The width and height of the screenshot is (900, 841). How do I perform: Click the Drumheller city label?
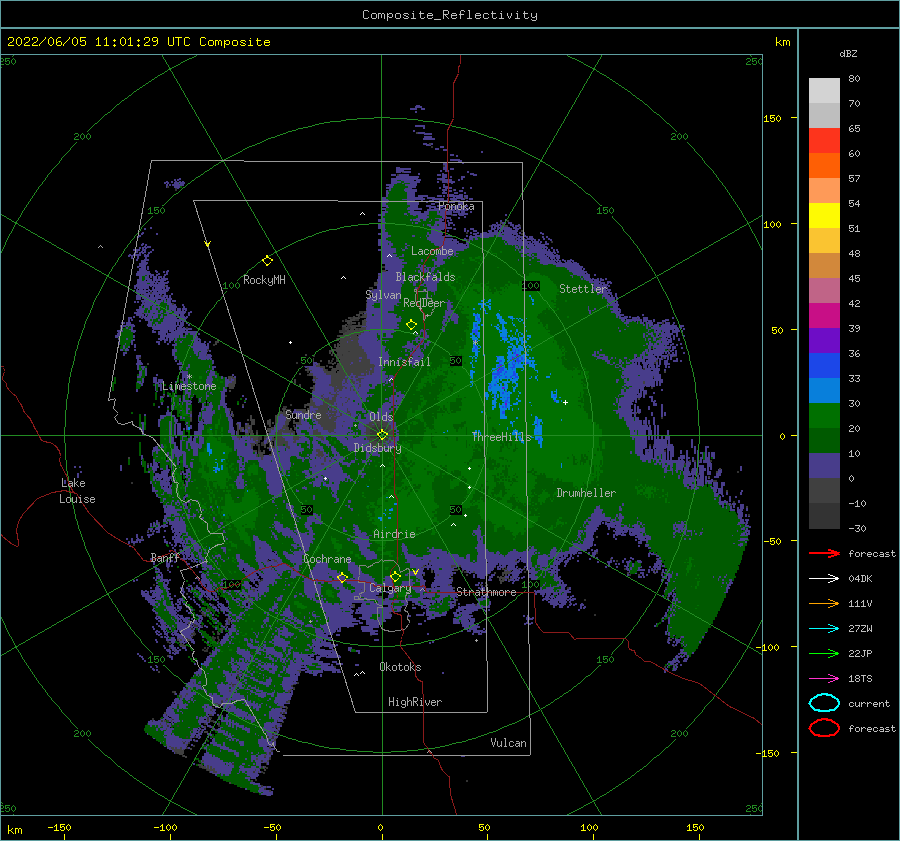tap(586, 493)
